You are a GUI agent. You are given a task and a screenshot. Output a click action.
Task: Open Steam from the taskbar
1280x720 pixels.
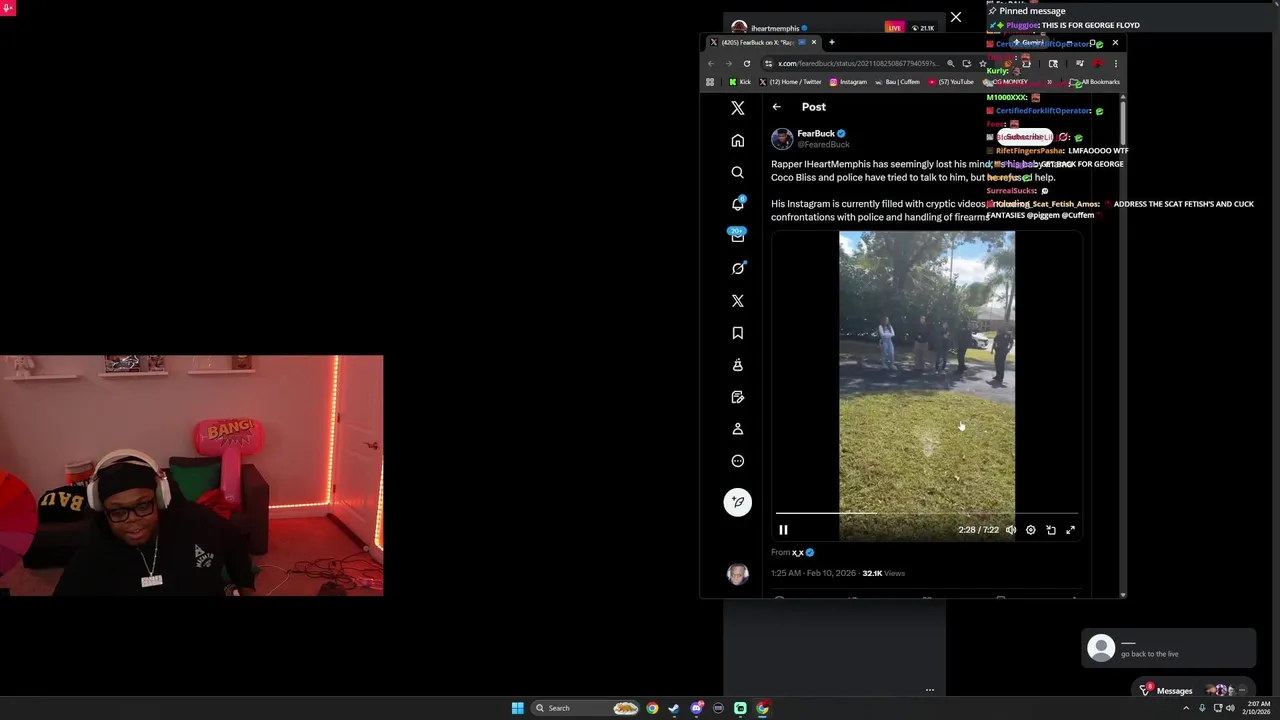click(674, 708)
